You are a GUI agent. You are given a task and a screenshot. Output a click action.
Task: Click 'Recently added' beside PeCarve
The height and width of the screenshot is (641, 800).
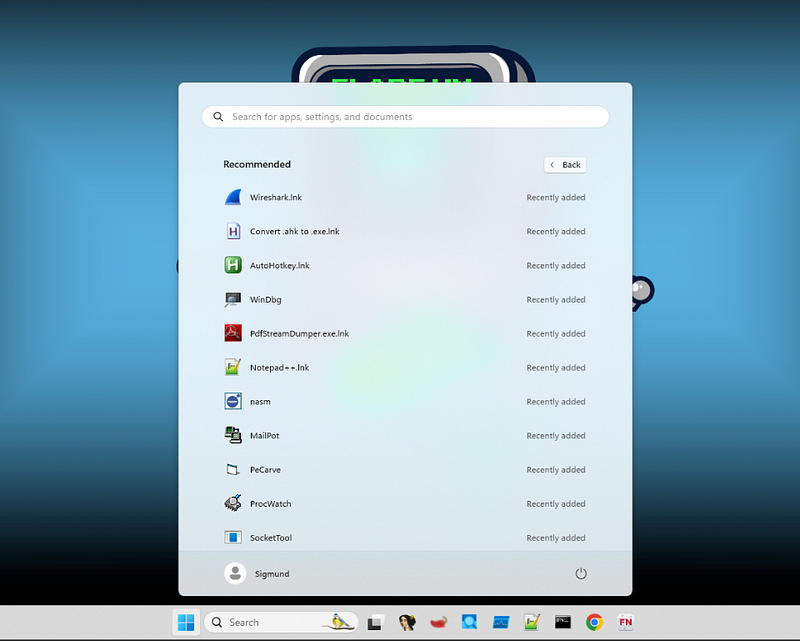coord(556,470)
